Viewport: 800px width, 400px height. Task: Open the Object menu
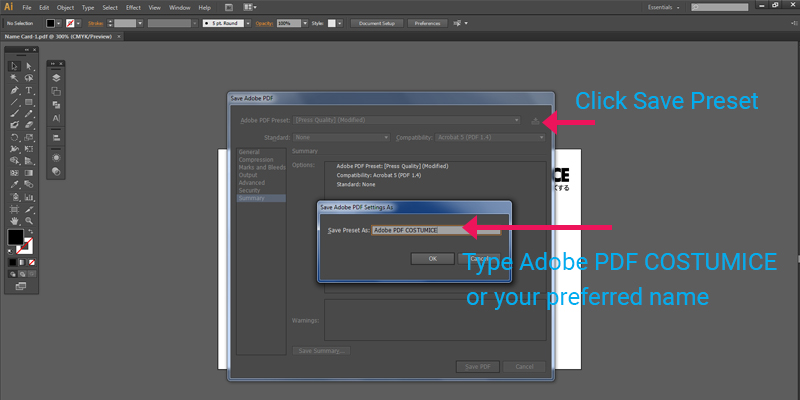65,8
